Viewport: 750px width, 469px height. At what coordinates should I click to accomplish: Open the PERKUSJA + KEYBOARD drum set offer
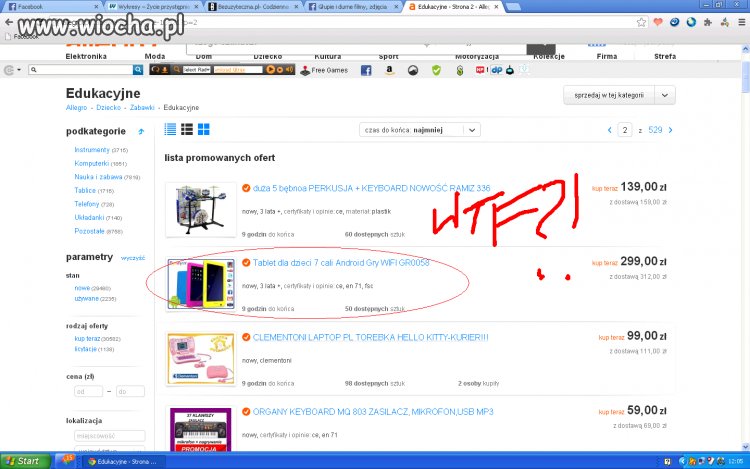coord(371,188)
